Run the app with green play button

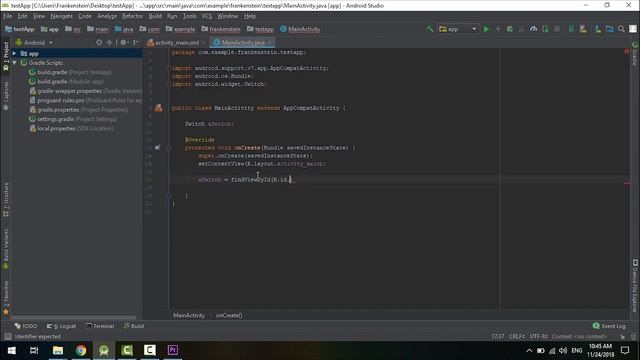486,29
